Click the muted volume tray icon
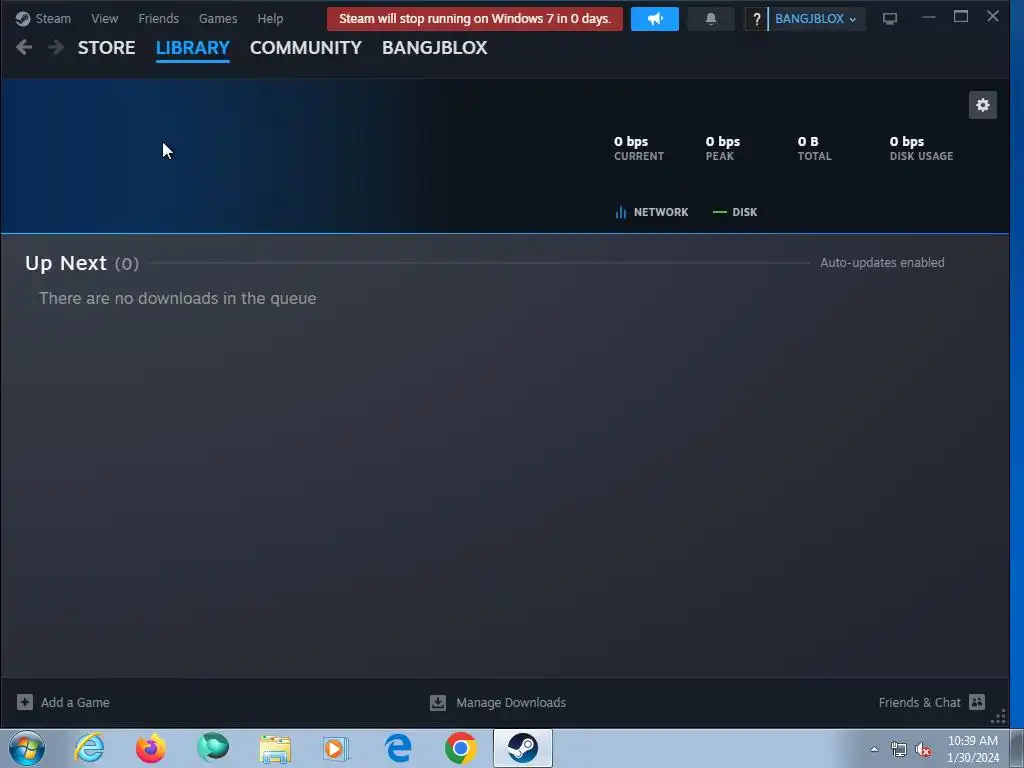Screen dimensions: 1024x768 click(923, 749)
